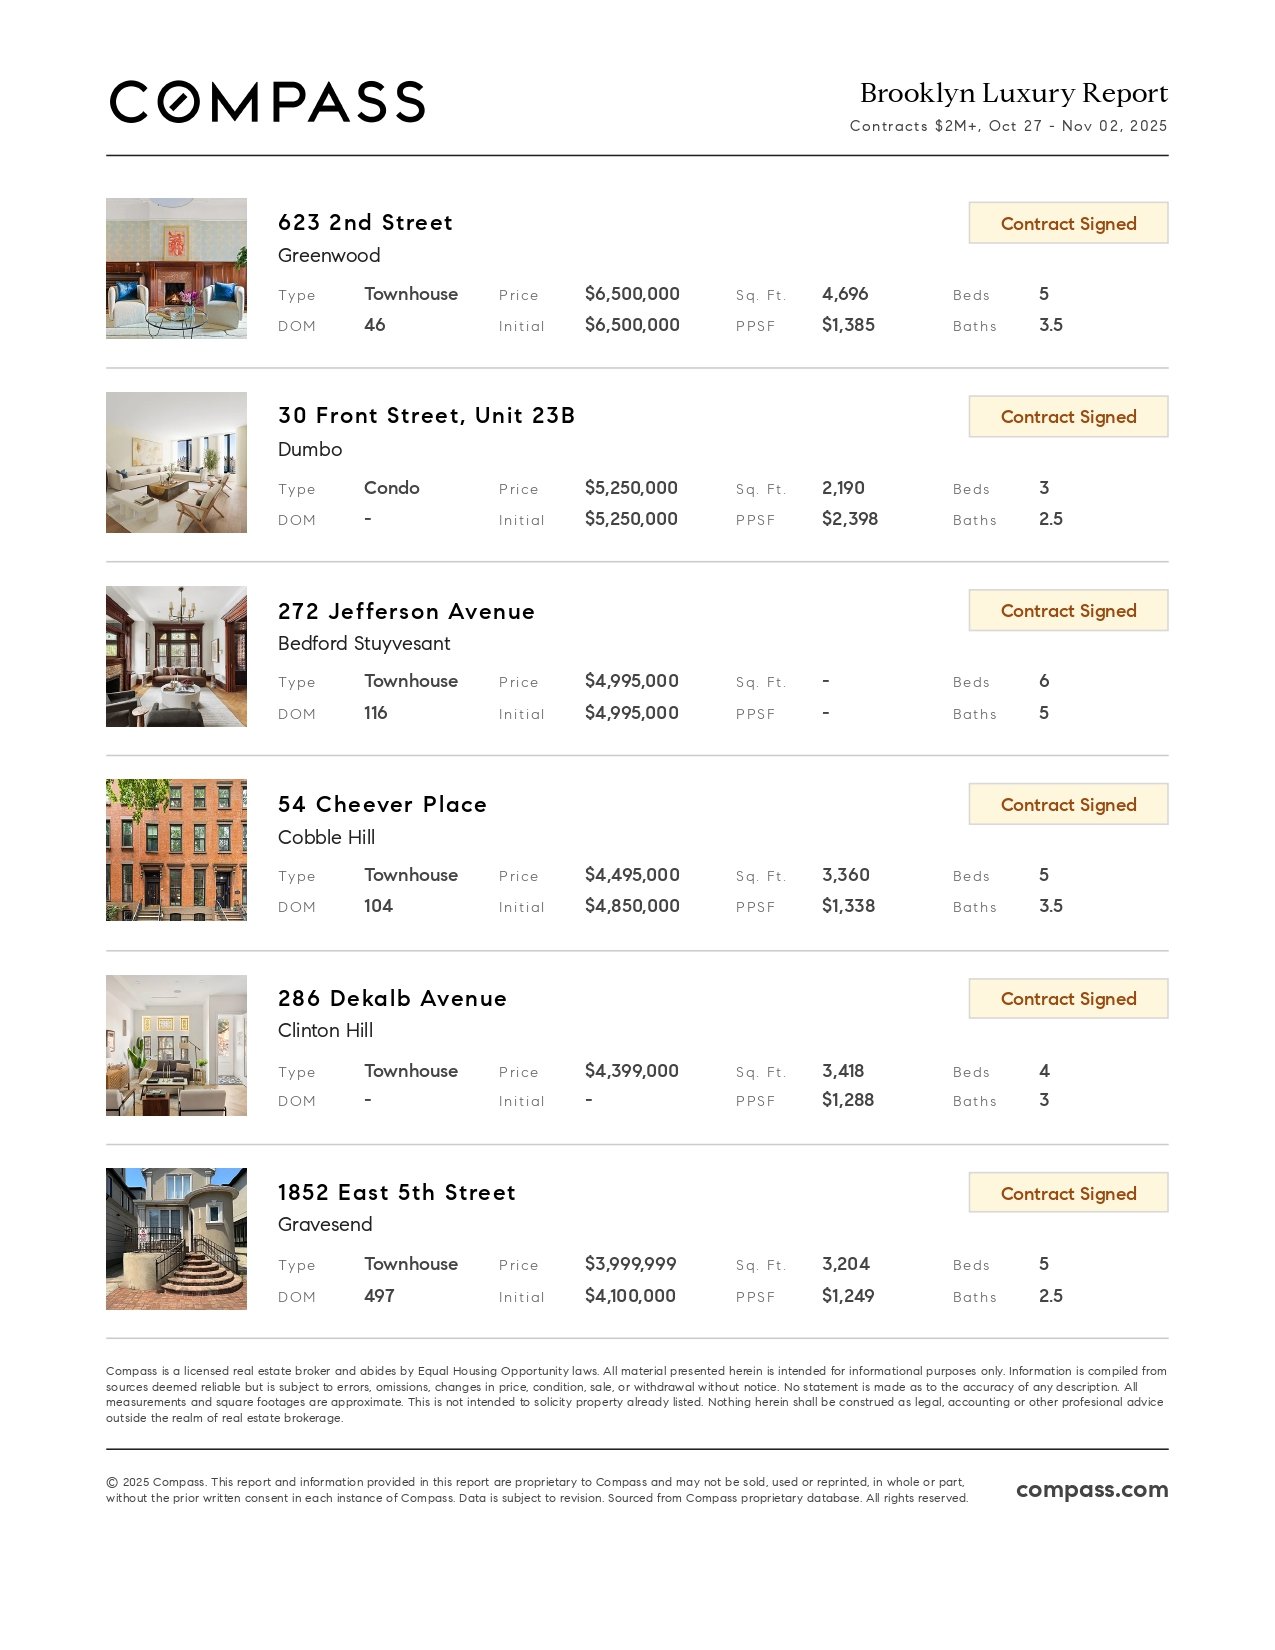
Task: View the 286 Dekalb Avenue listing photo
Action: pyautogui.click(x=176, y=1045)
